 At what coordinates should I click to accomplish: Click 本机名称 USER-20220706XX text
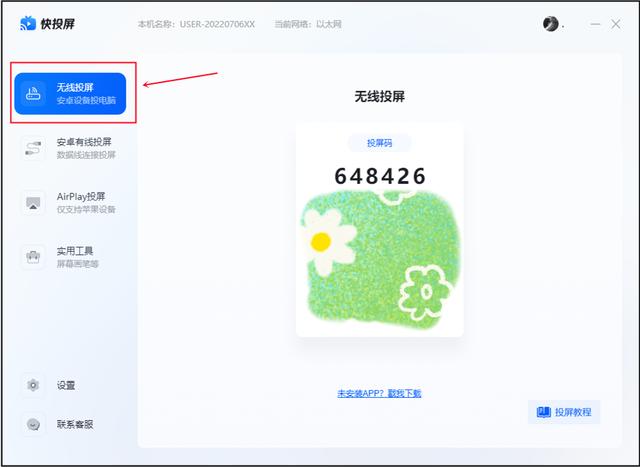coord(196,24)
